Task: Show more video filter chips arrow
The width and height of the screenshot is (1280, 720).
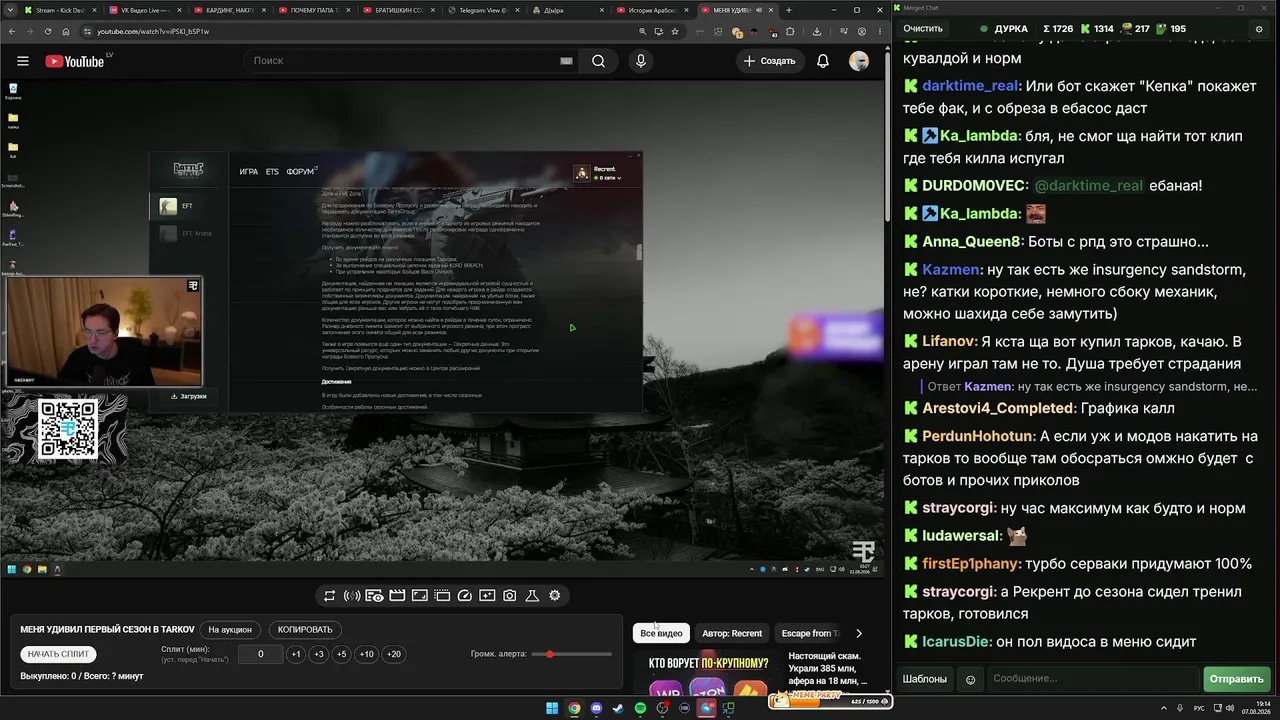Action: (x=858, y=633)
